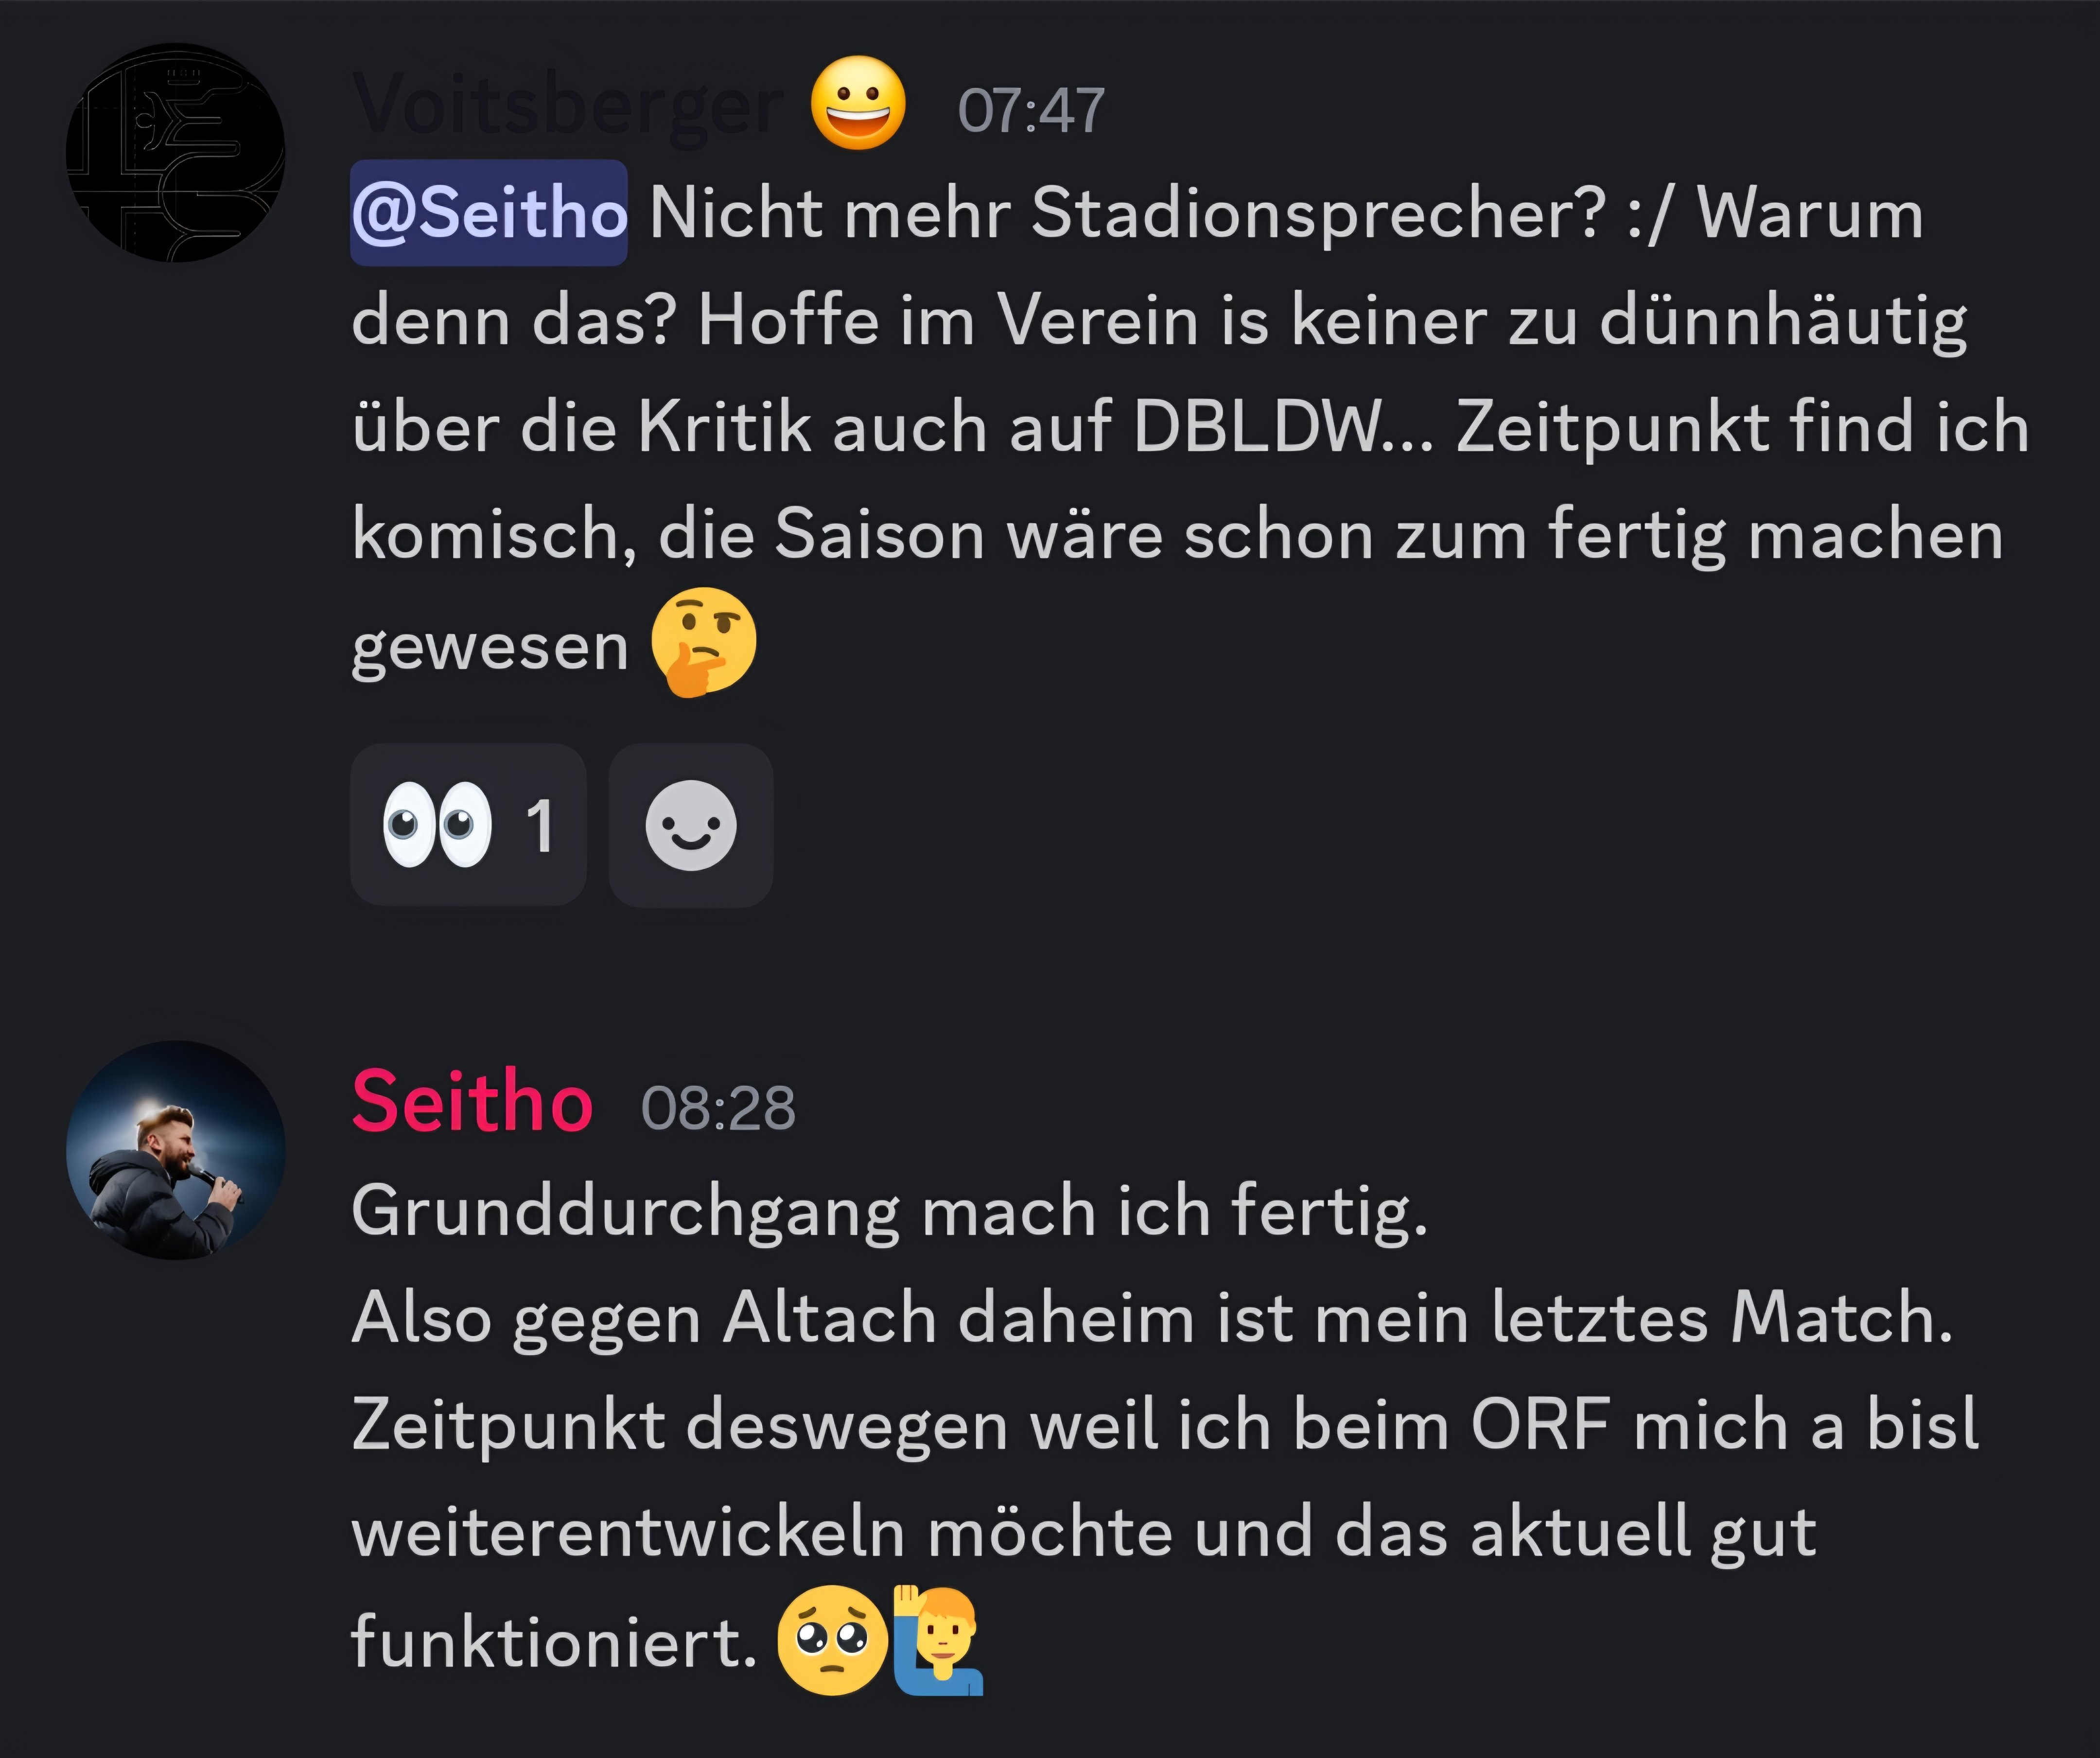Click the word Stadionsprecher in first message
2100x1758 pixels.
(1318, 213)
